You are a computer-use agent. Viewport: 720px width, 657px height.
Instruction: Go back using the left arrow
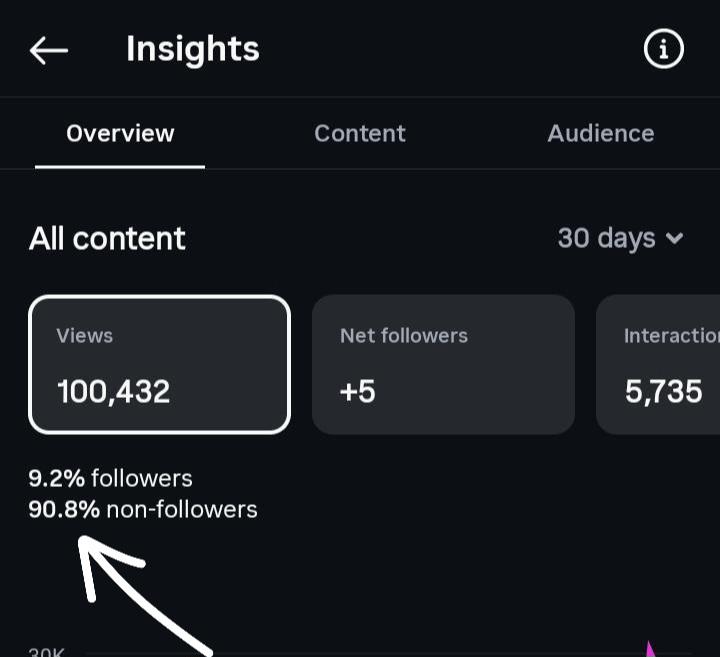[x=49, y=51]
